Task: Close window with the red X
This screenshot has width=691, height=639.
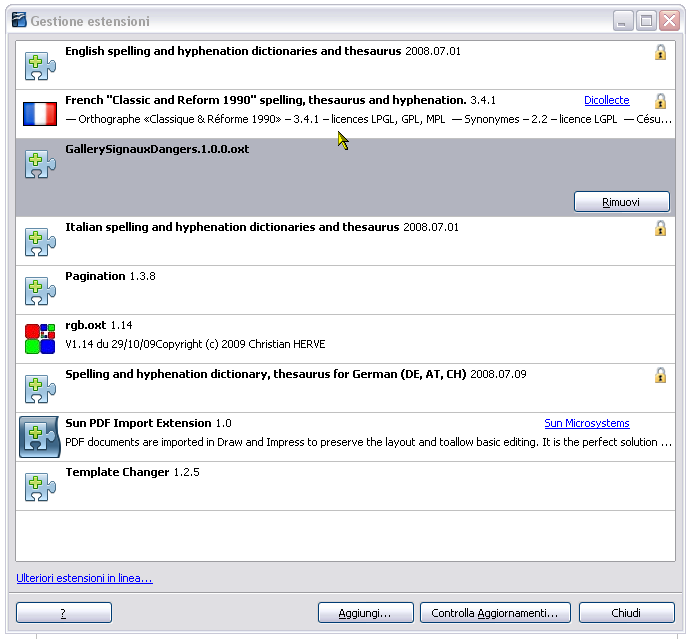Action: pos(669,21)
